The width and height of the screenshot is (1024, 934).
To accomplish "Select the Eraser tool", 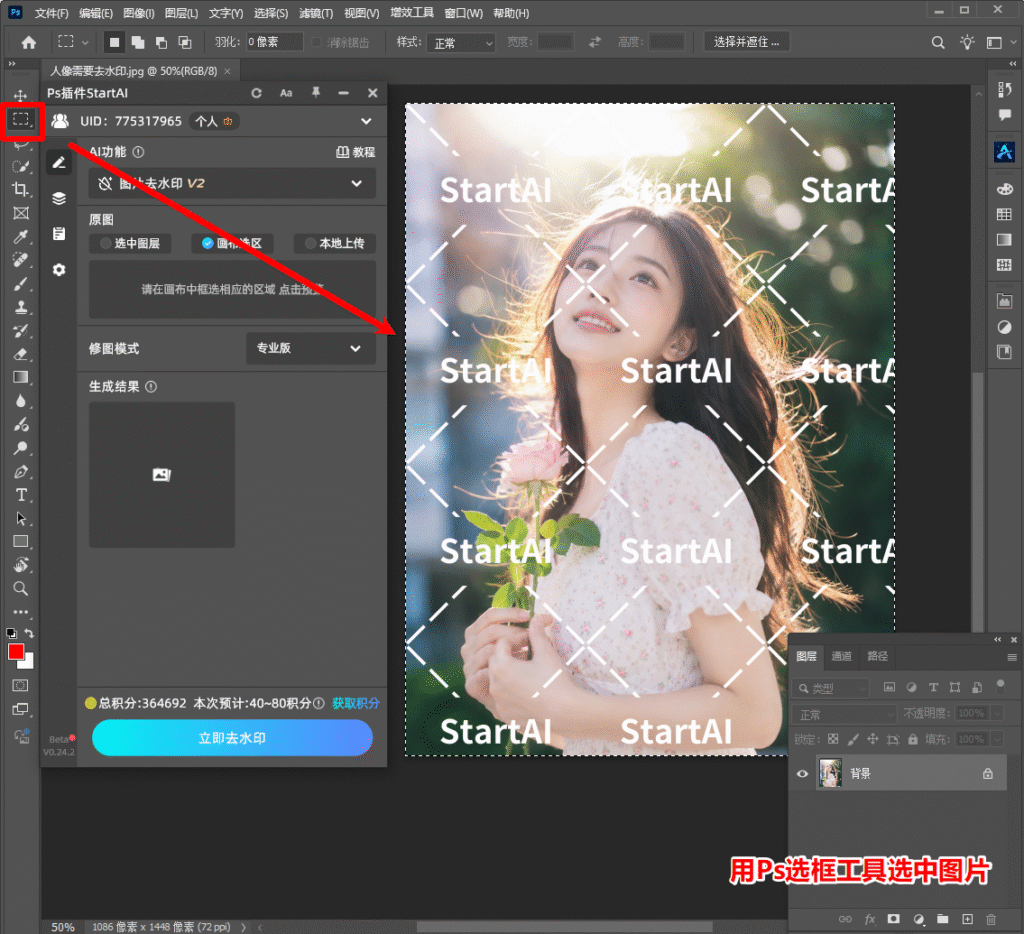I will [x=20, y=354].
